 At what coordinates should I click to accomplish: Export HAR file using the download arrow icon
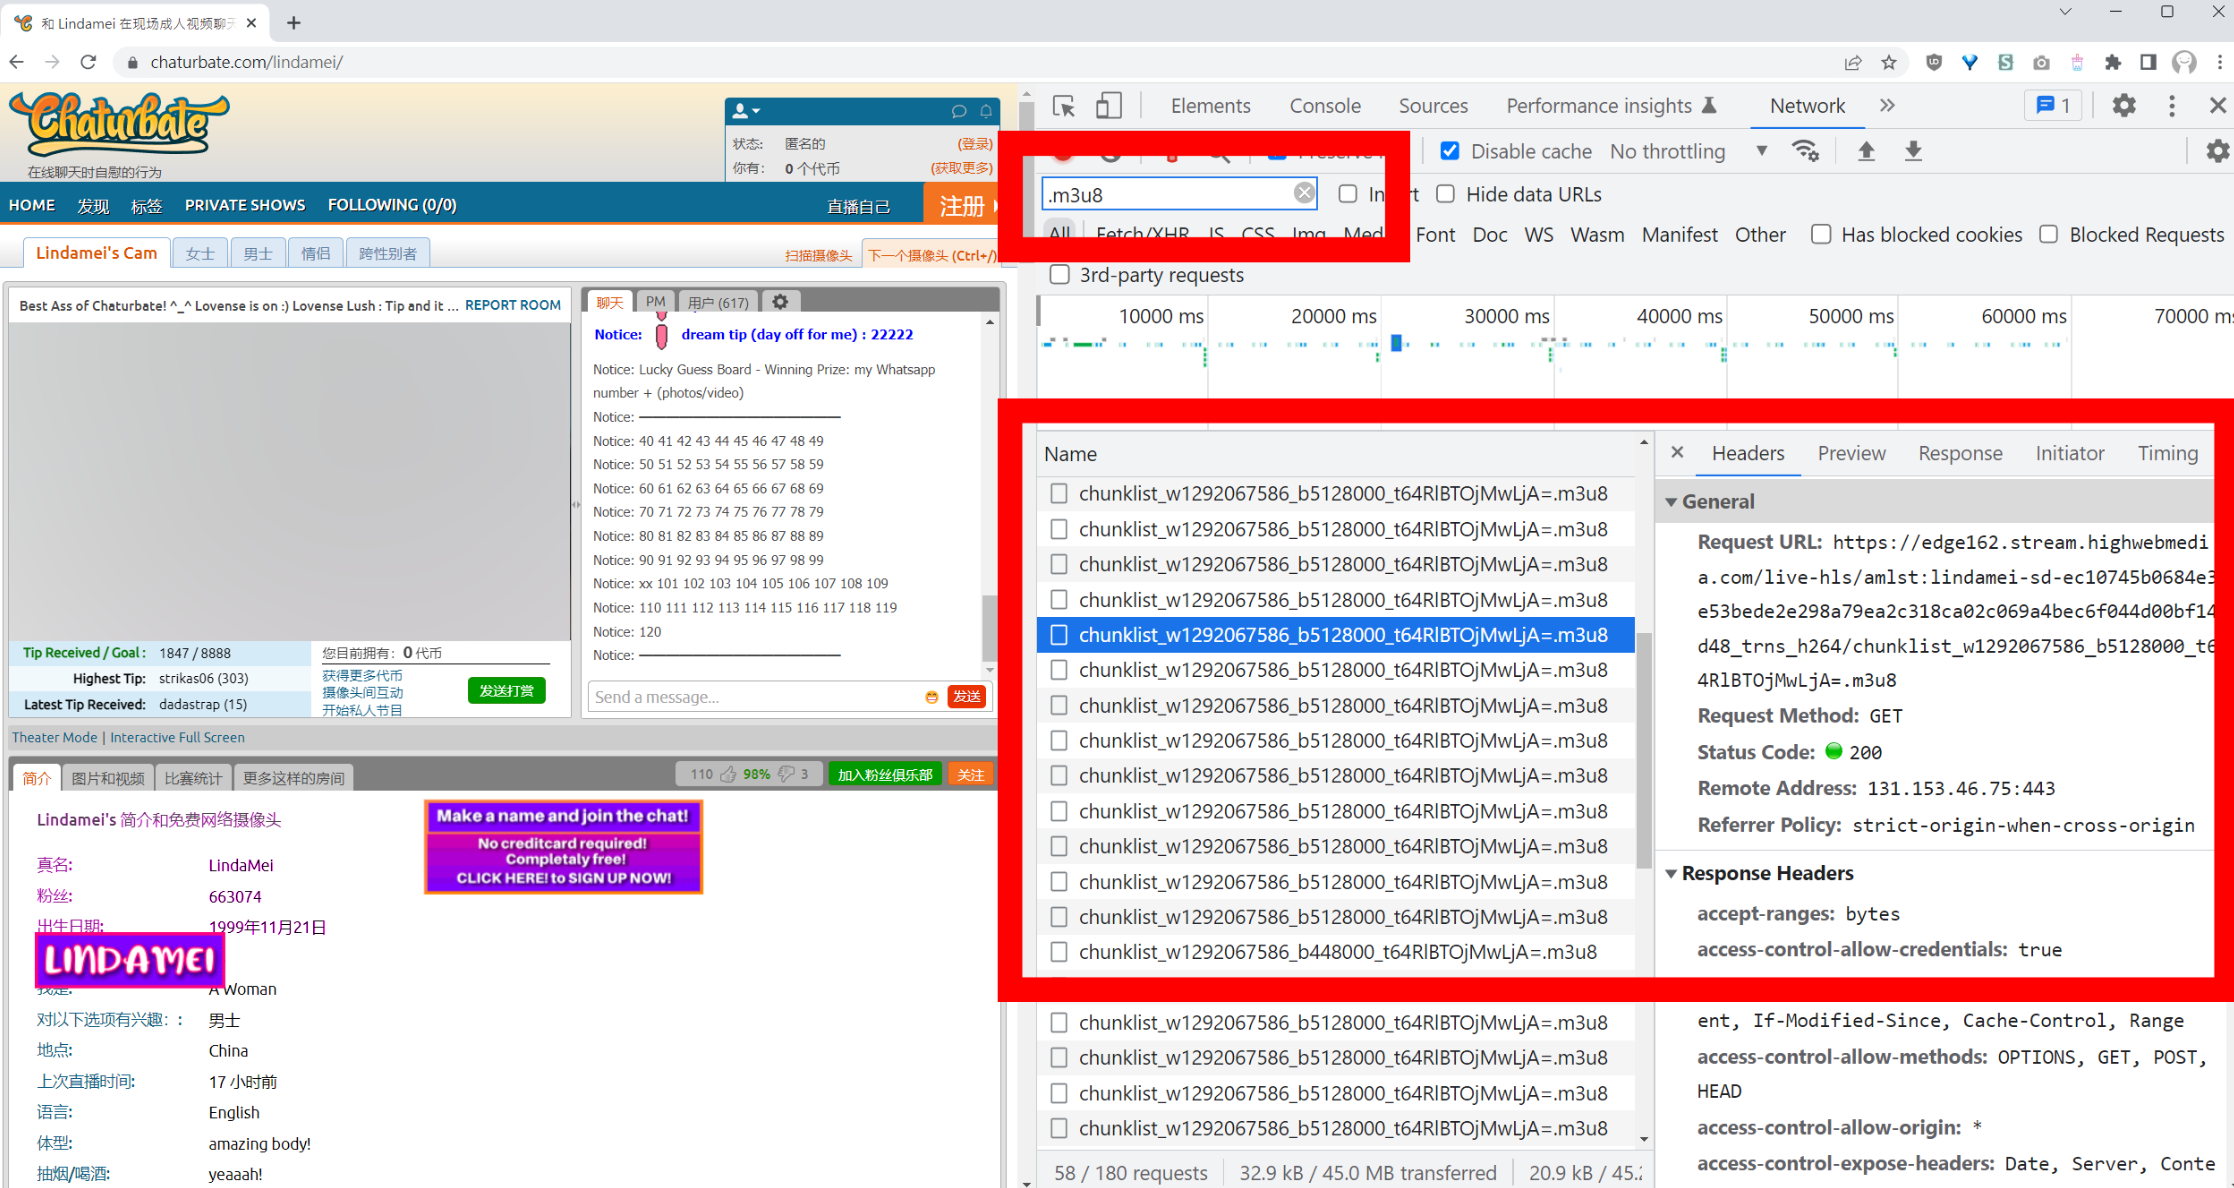click(1913, 150)
